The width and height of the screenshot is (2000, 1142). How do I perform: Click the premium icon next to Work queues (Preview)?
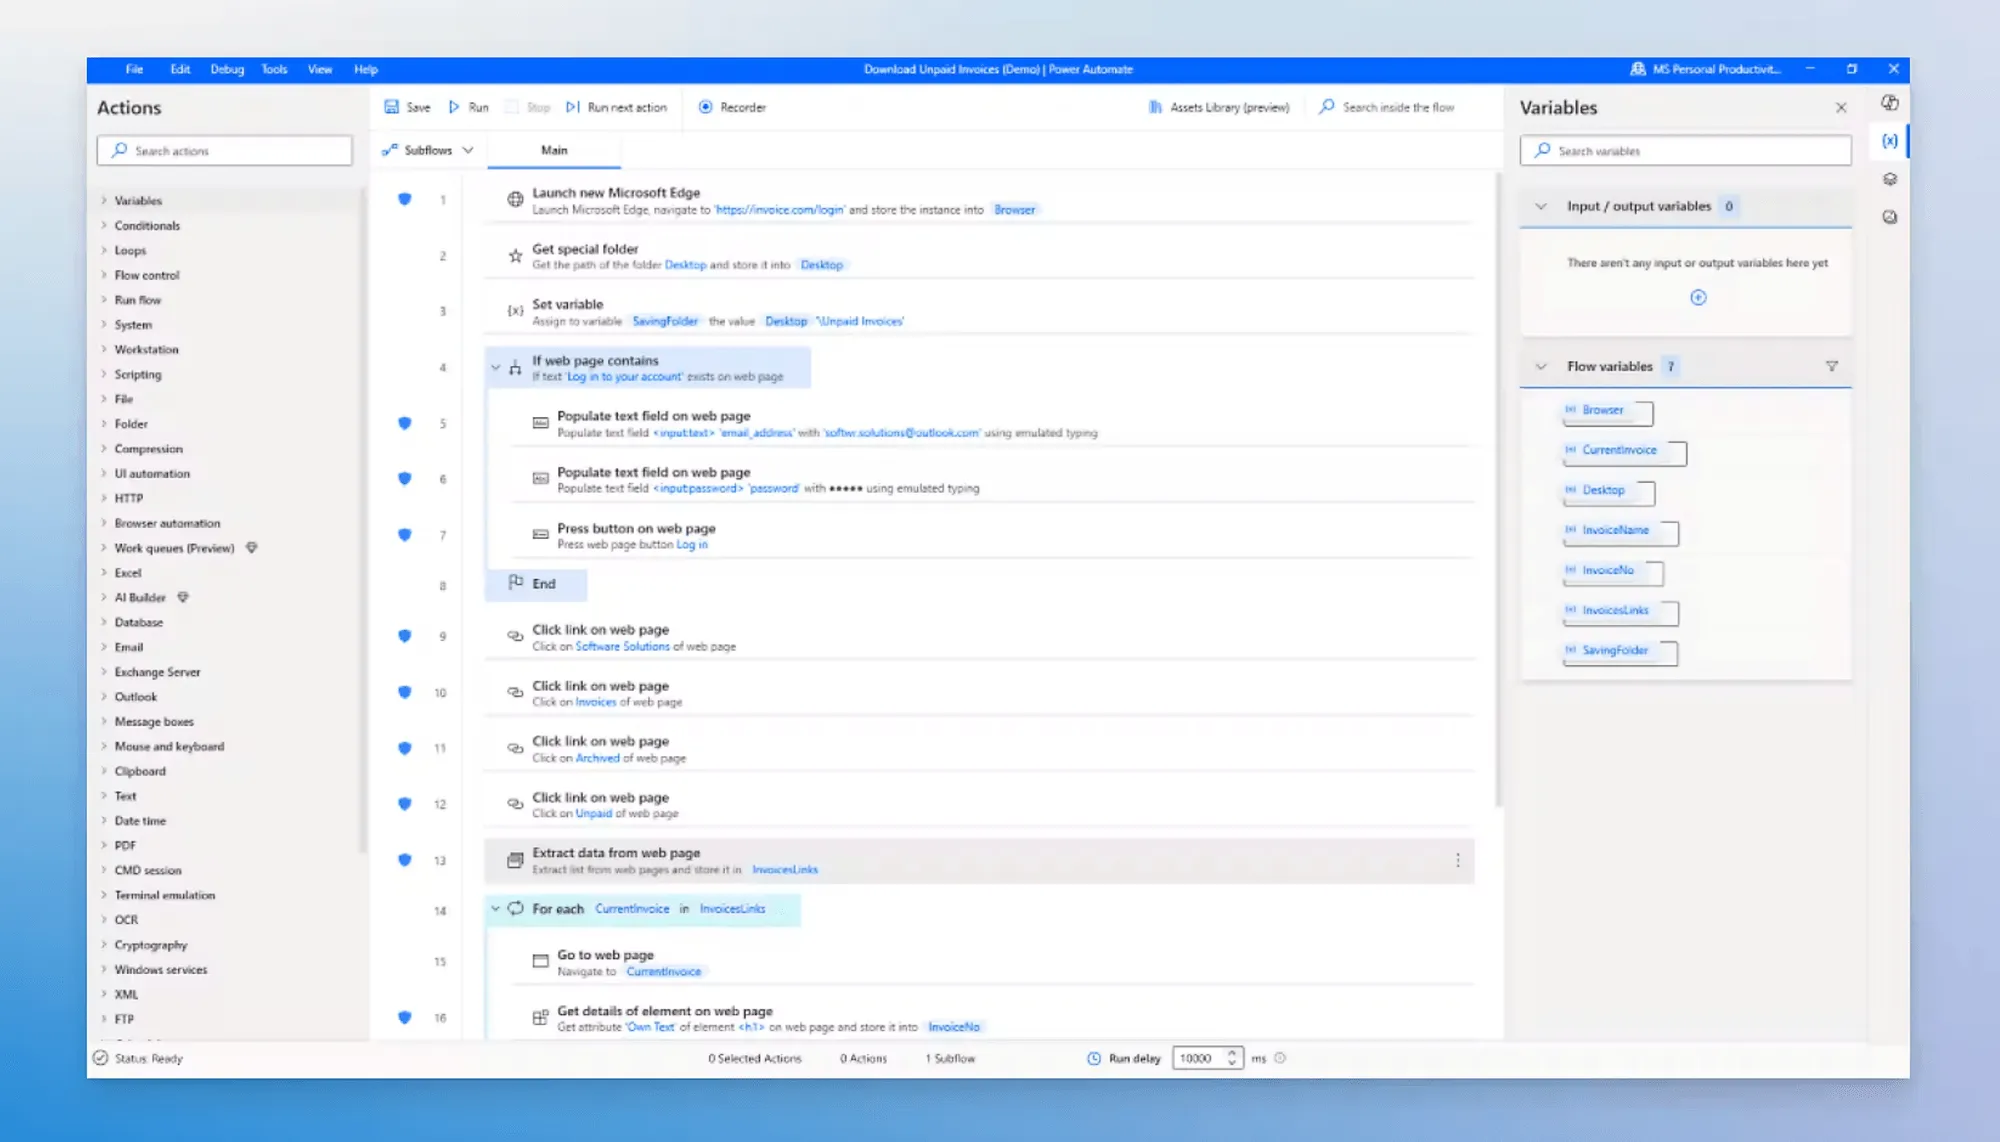point(252,548)
